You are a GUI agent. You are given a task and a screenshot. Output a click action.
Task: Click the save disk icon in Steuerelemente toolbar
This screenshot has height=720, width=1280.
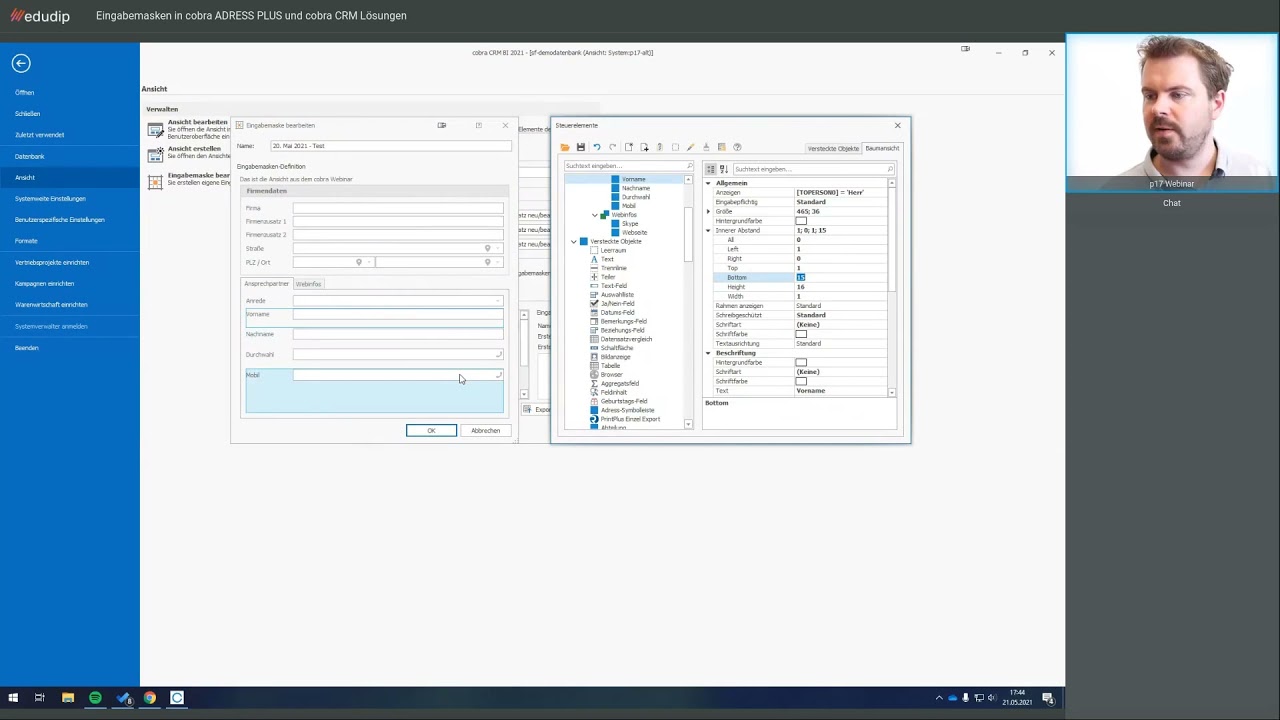(581, 147)
